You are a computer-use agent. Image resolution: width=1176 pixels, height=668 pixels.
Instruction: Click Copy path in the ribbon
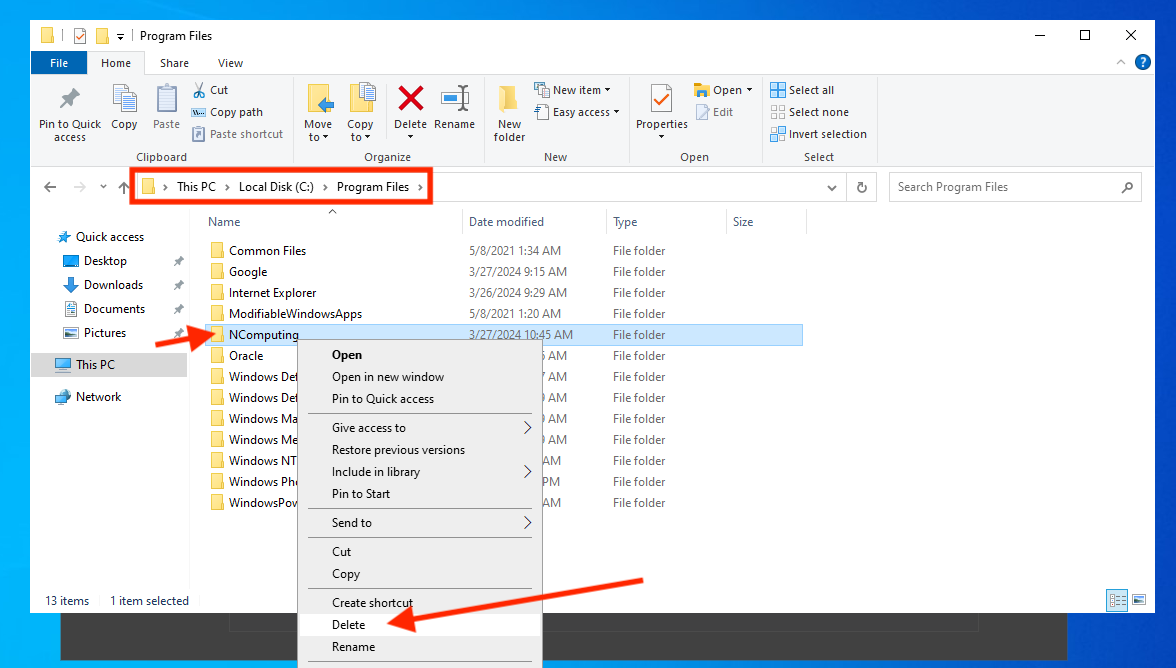pyautogui.click(x=227, y=112)
